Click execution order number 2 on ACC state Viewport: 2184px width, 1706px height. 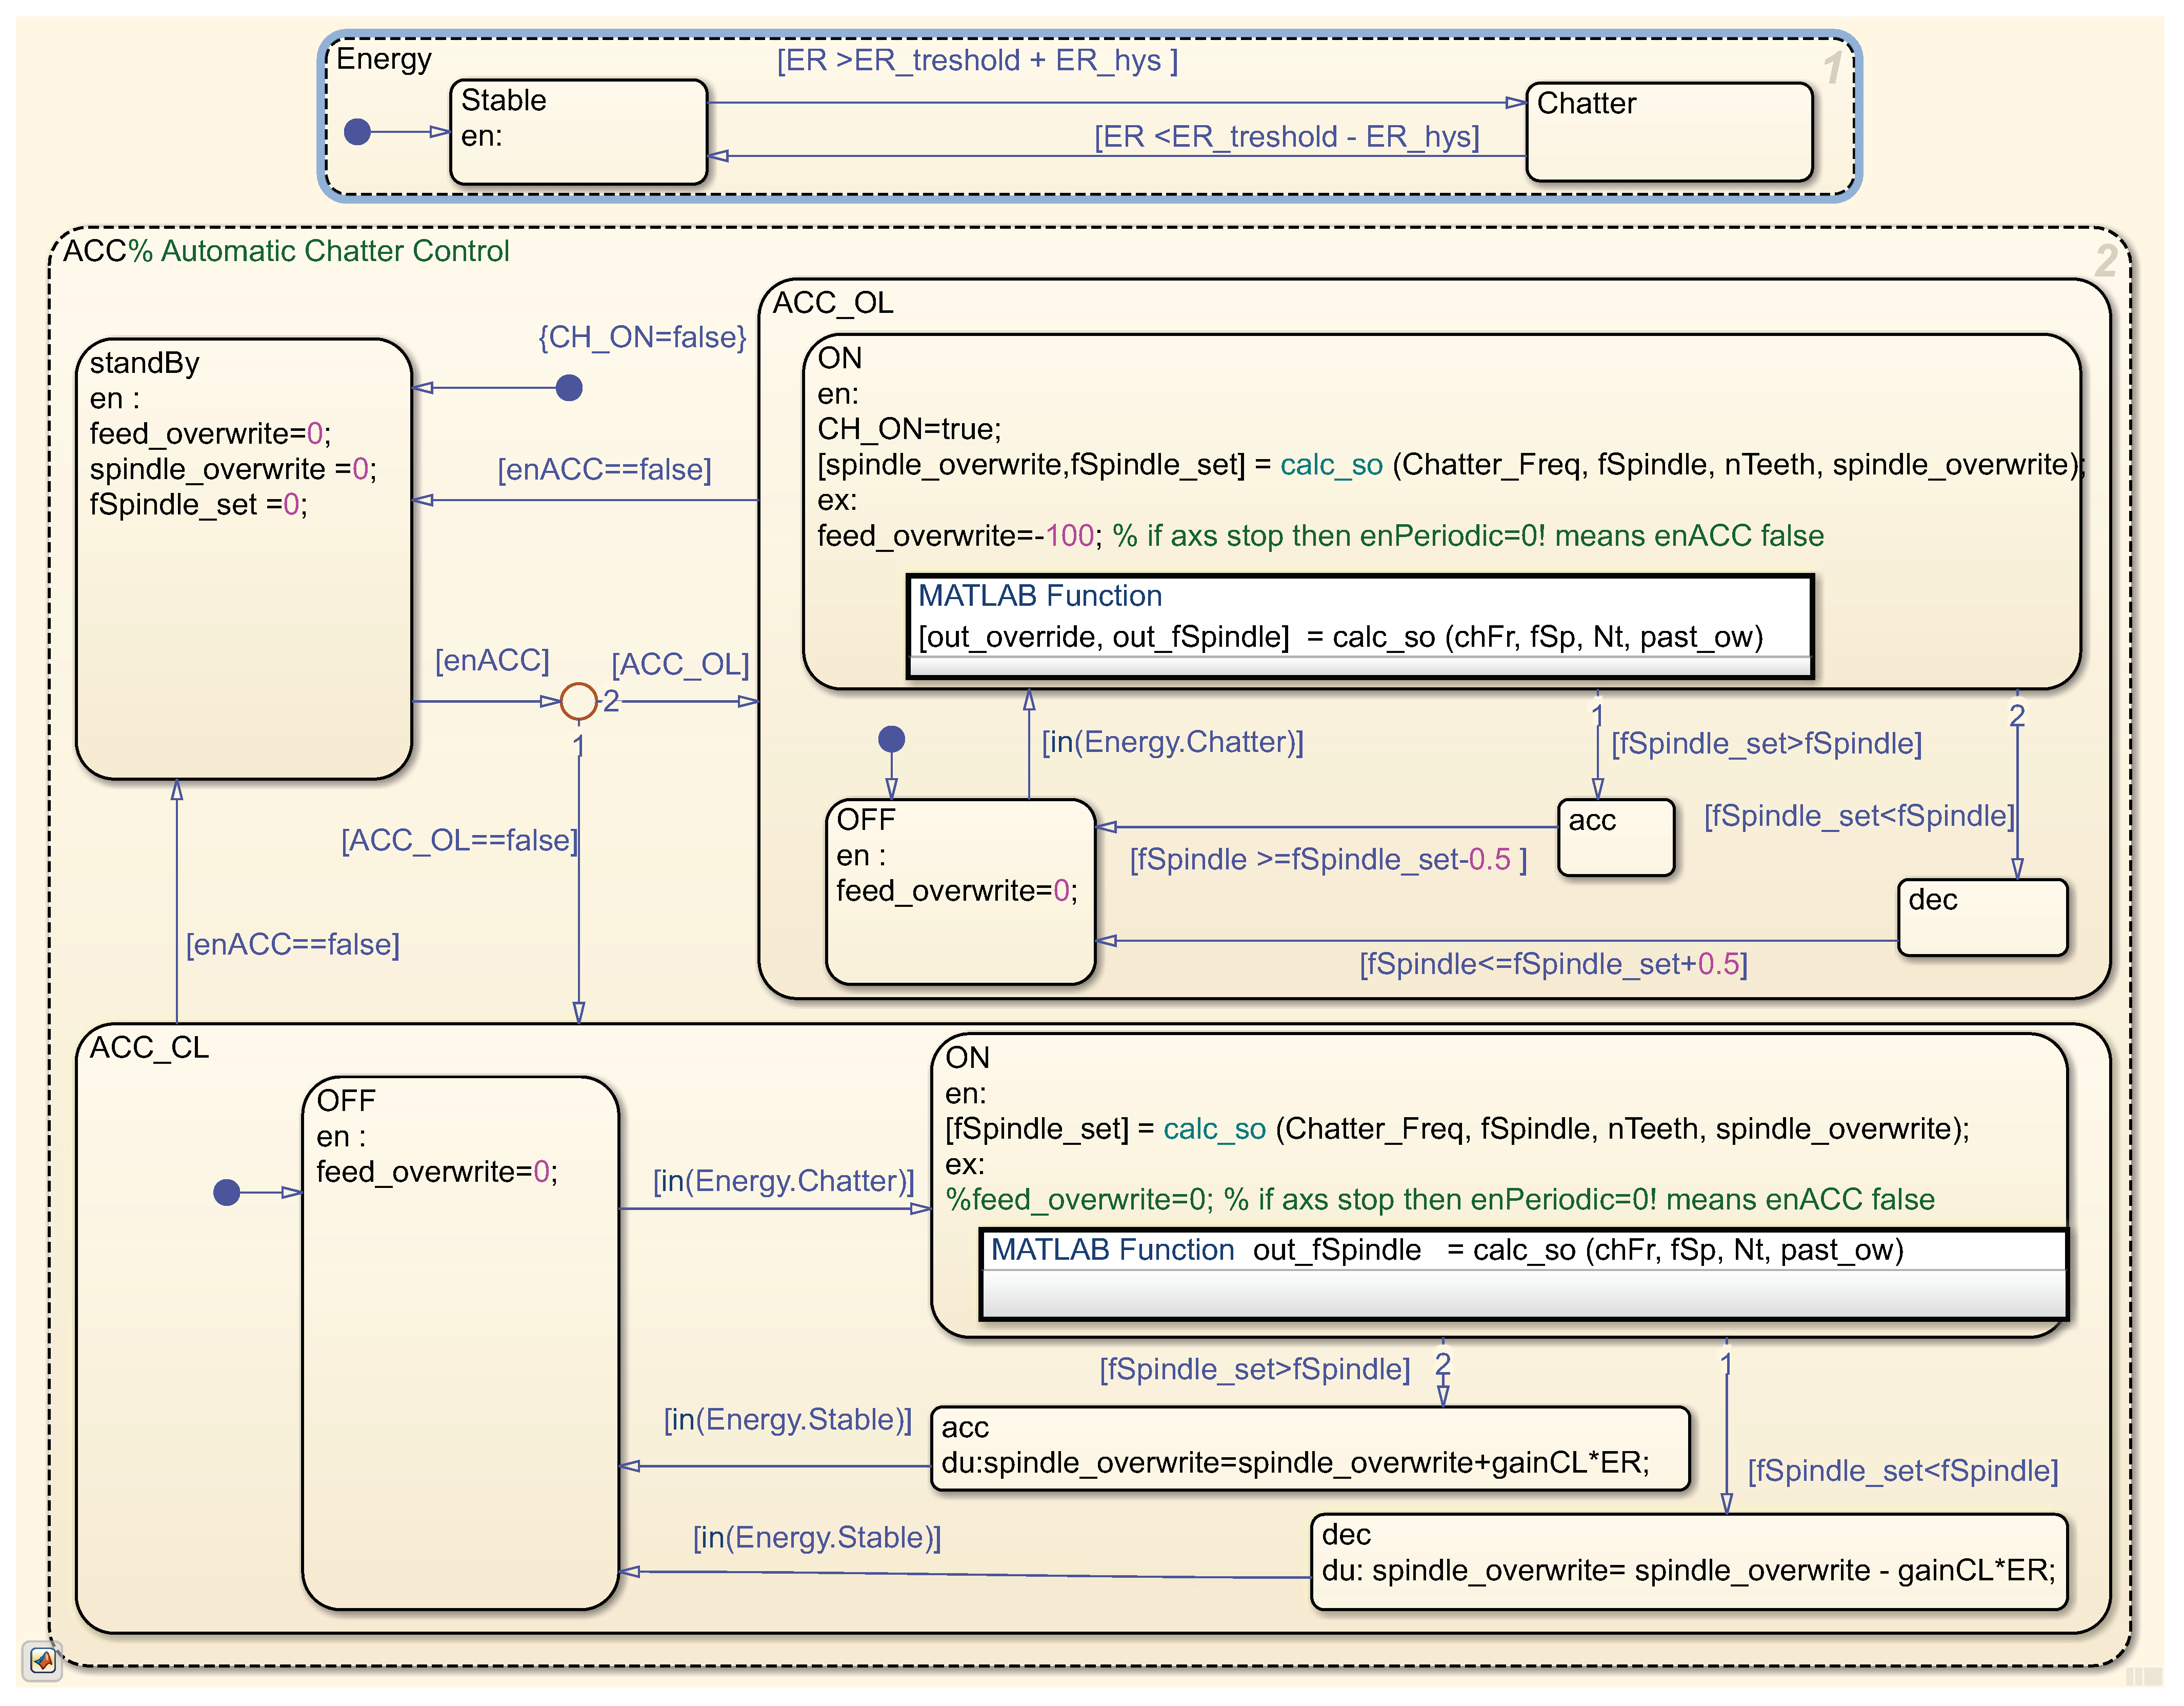point(2105,261)
